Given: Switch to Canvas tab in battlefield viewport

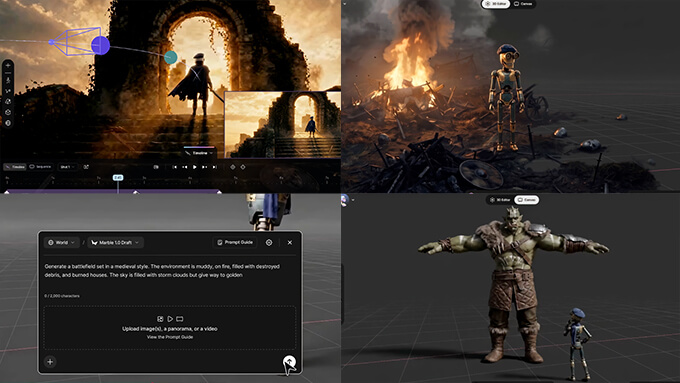Looking at the screenshot, I should pyautogui.click(x=523, y=4).
